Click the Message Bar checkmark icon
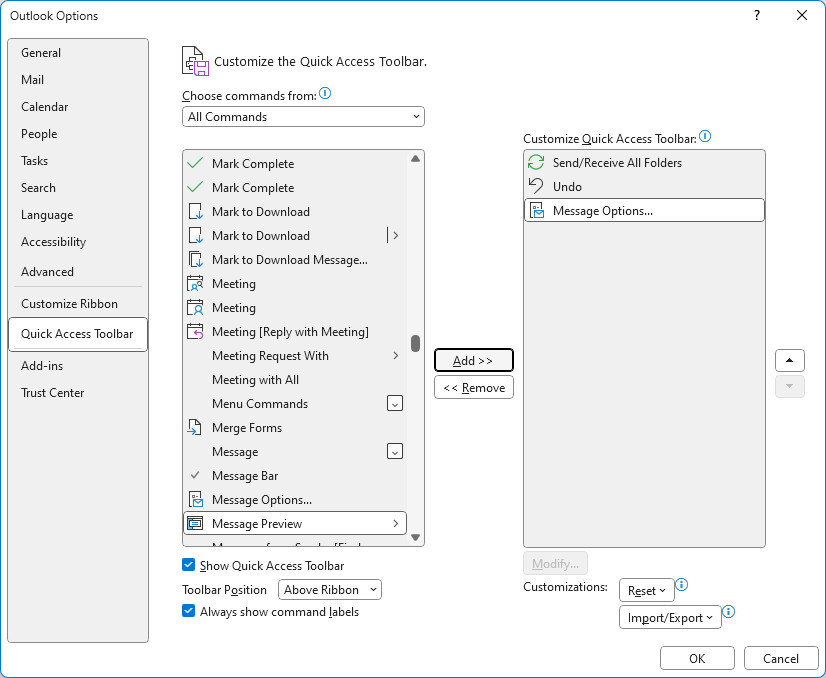826x678 pixels. 195,475
